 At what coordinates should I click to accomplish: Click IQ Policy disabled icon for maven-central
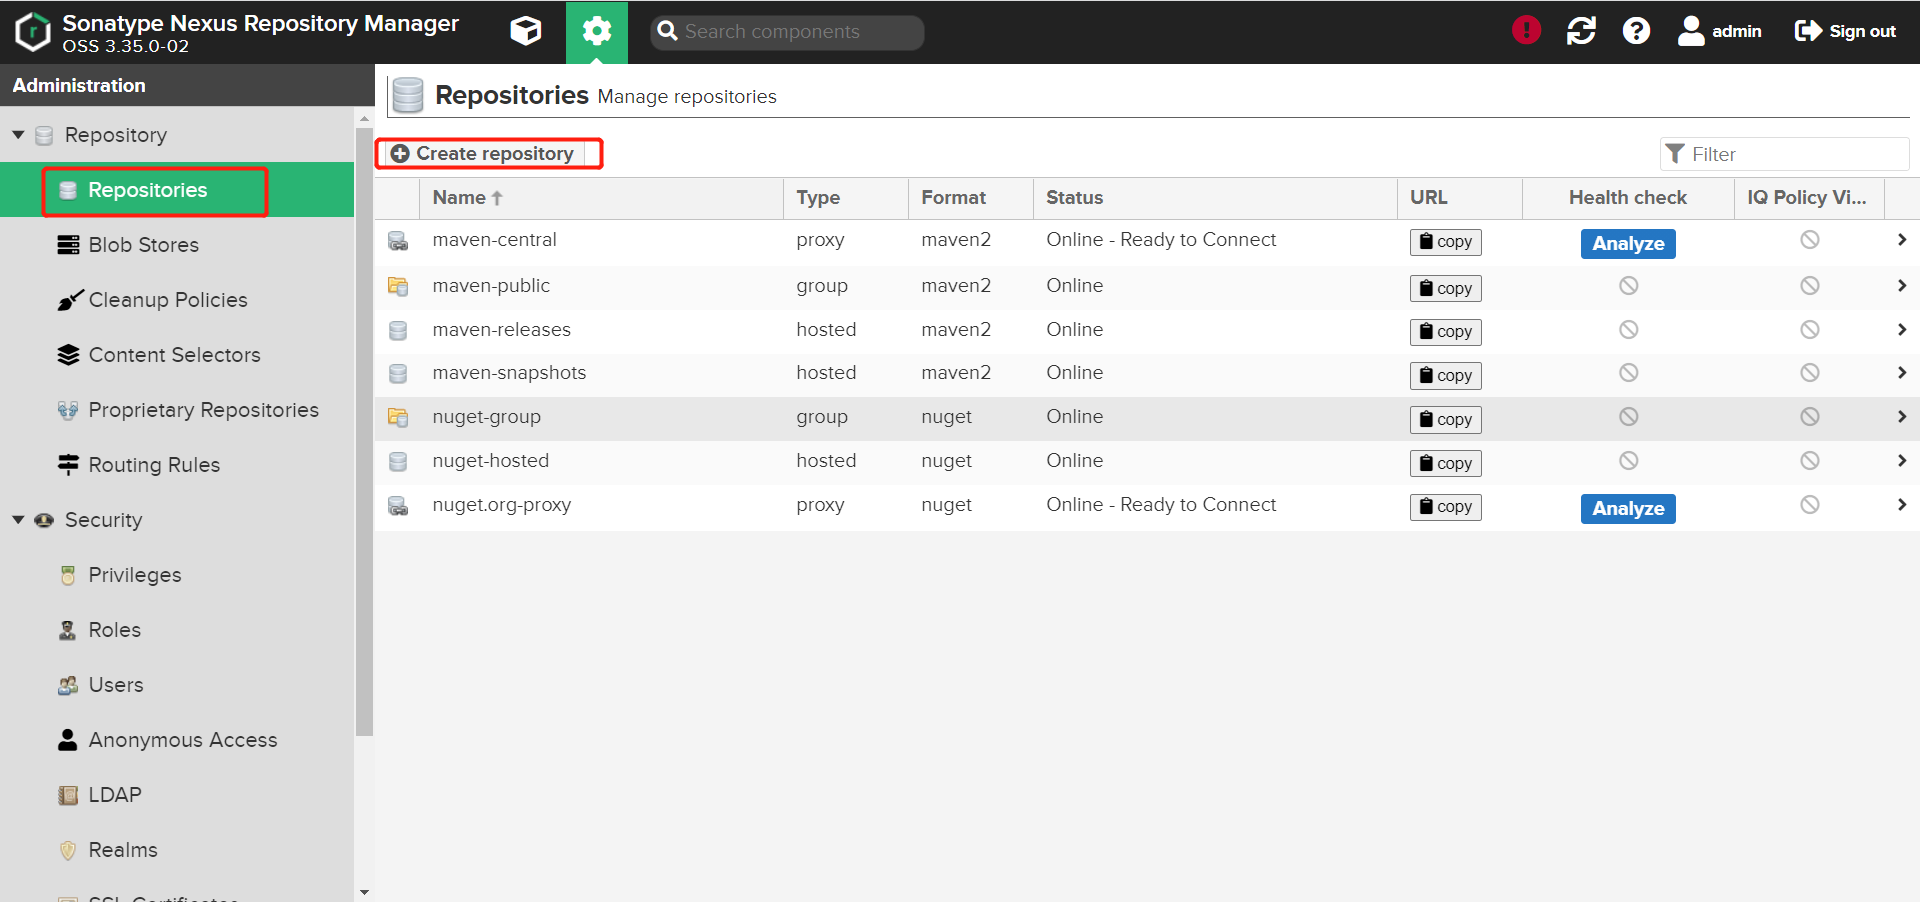tap(1810, 240)
